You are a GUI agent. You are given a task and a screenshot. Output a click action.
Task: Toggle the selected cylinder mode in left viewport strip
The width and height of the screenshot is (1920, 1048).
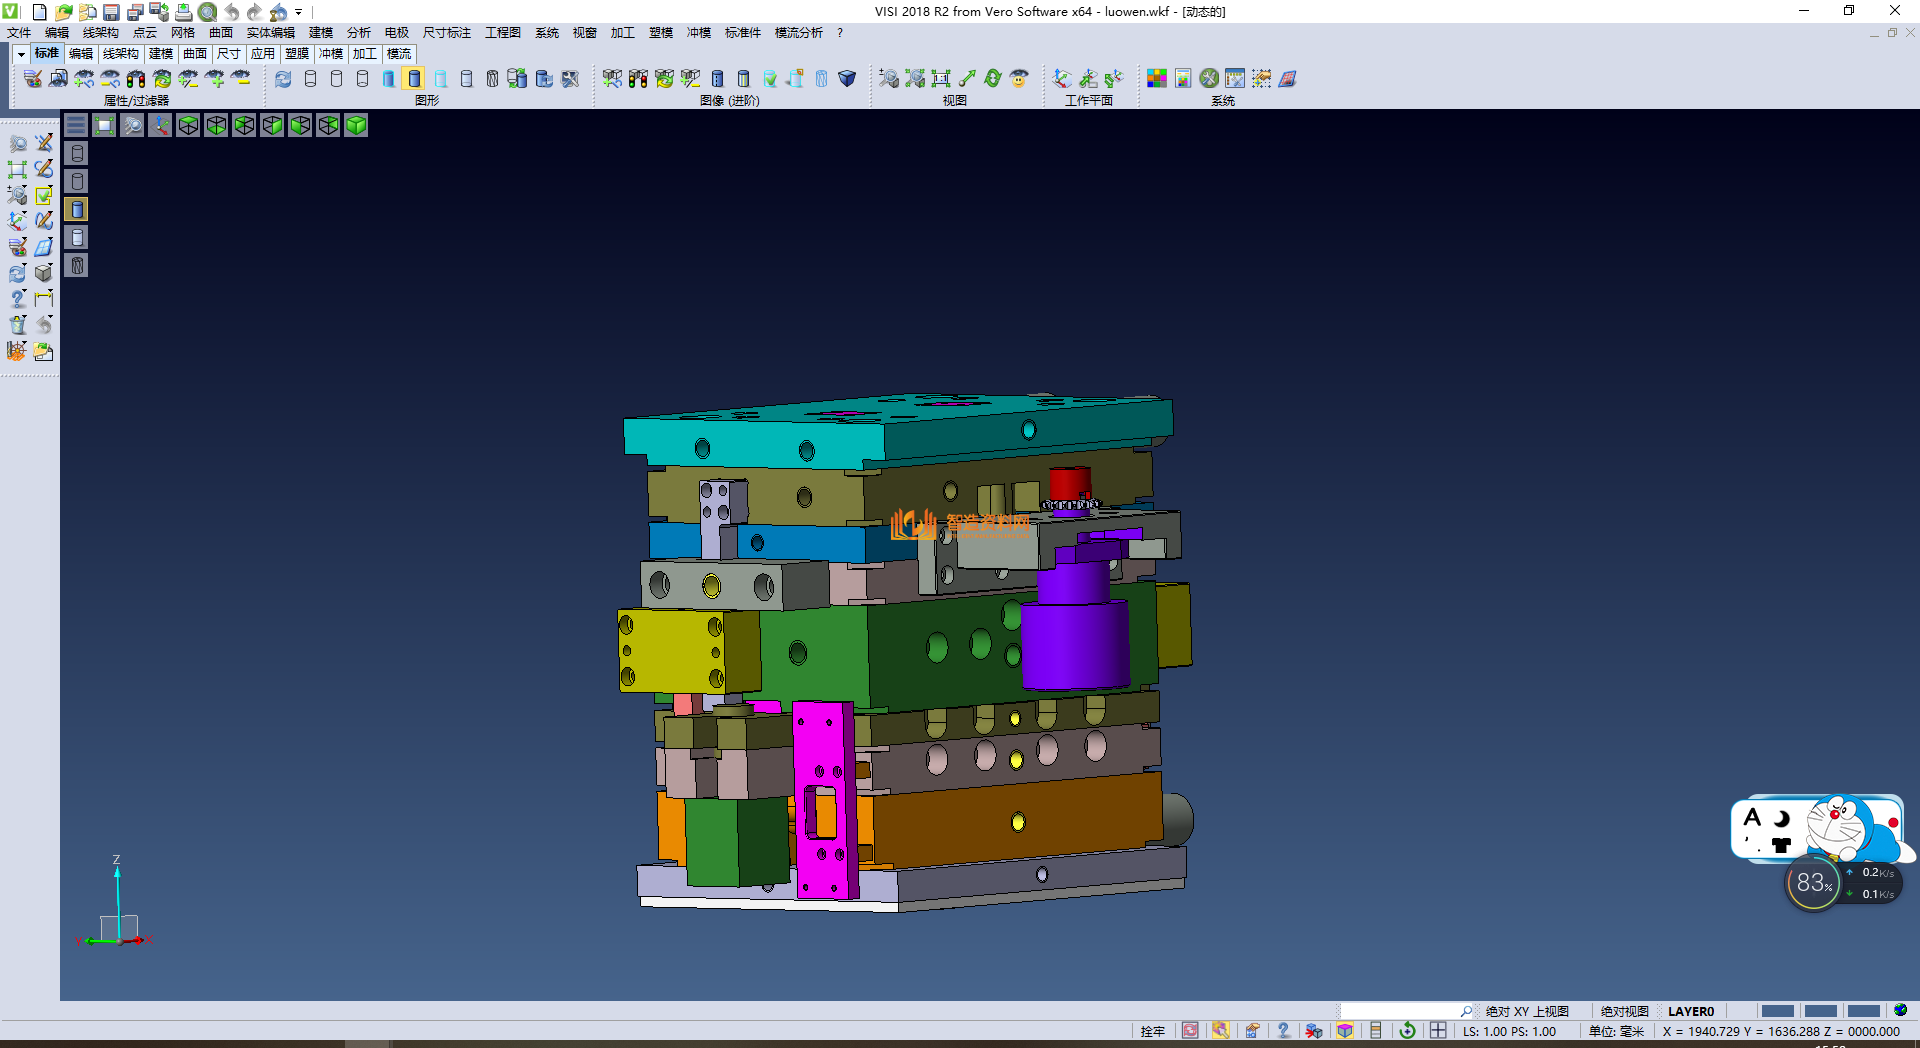(77, 209)
